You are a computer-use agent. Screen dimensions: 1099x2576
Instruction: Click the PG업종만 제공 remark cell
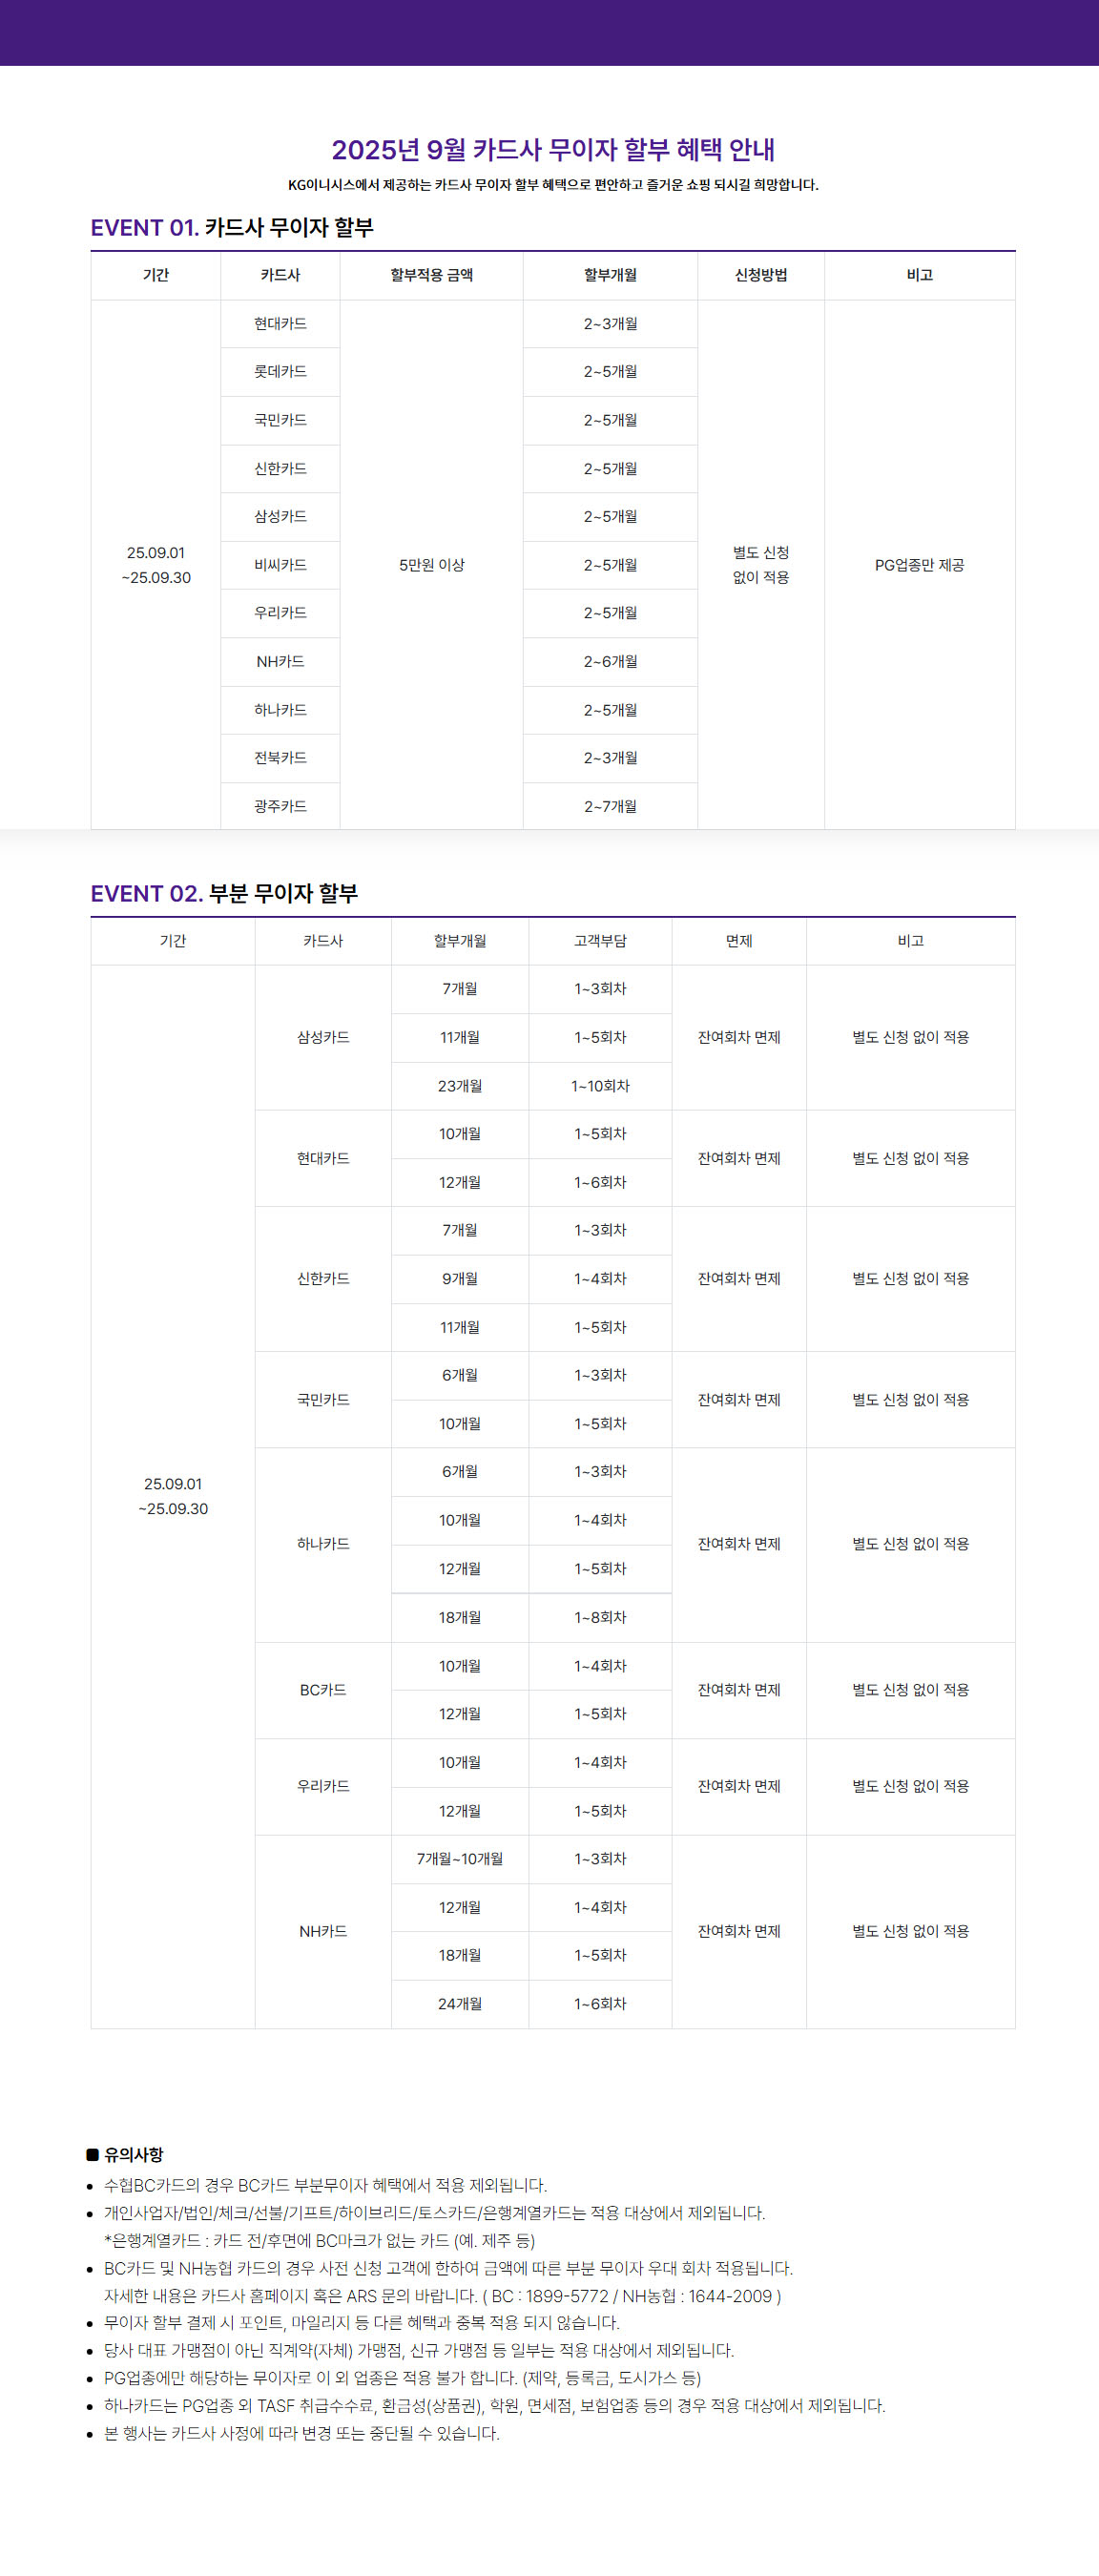click(919, 565)
